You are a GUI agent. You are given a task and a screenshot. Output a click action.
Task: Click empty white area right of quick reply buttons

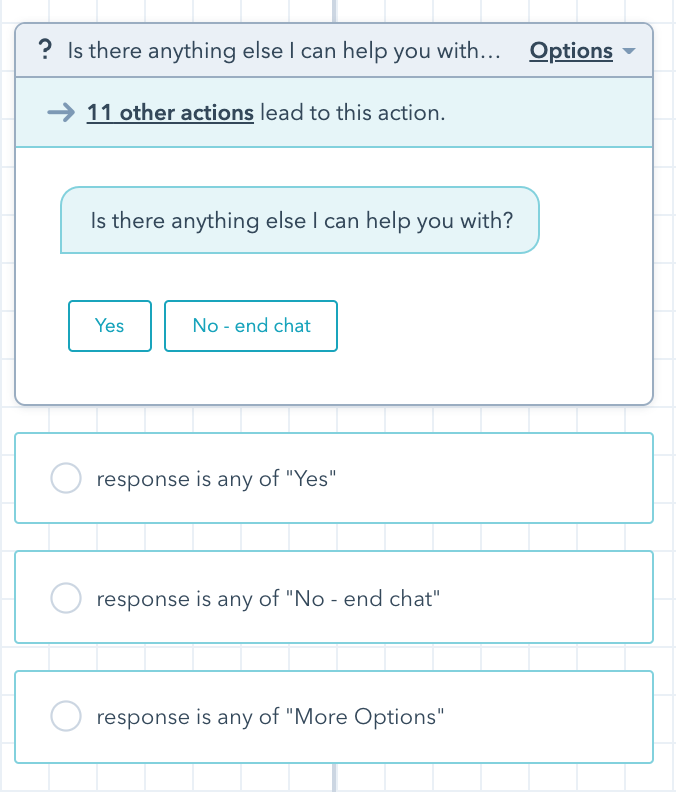pyautogui.click(x=490, y=327)
